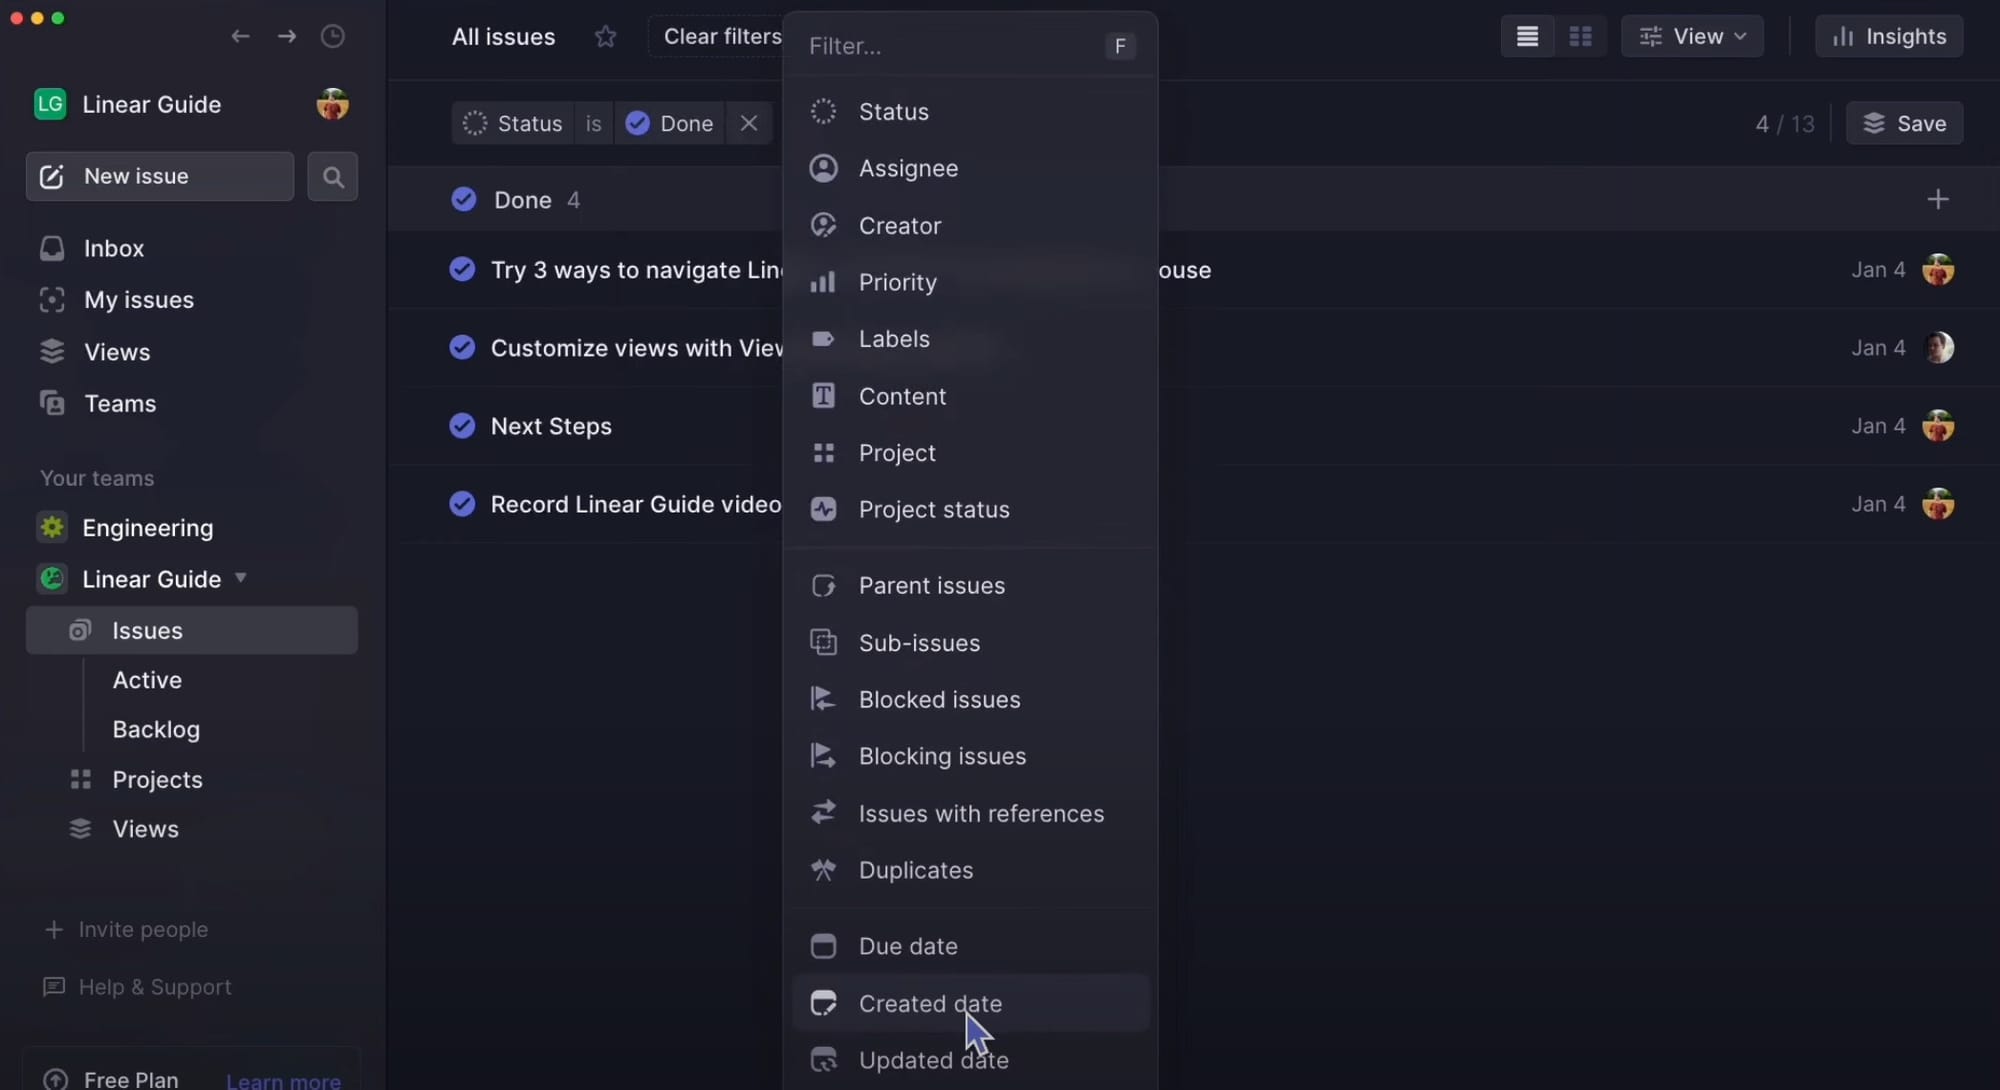Open Backlog issues sub-item

click(x=156, y=730)
